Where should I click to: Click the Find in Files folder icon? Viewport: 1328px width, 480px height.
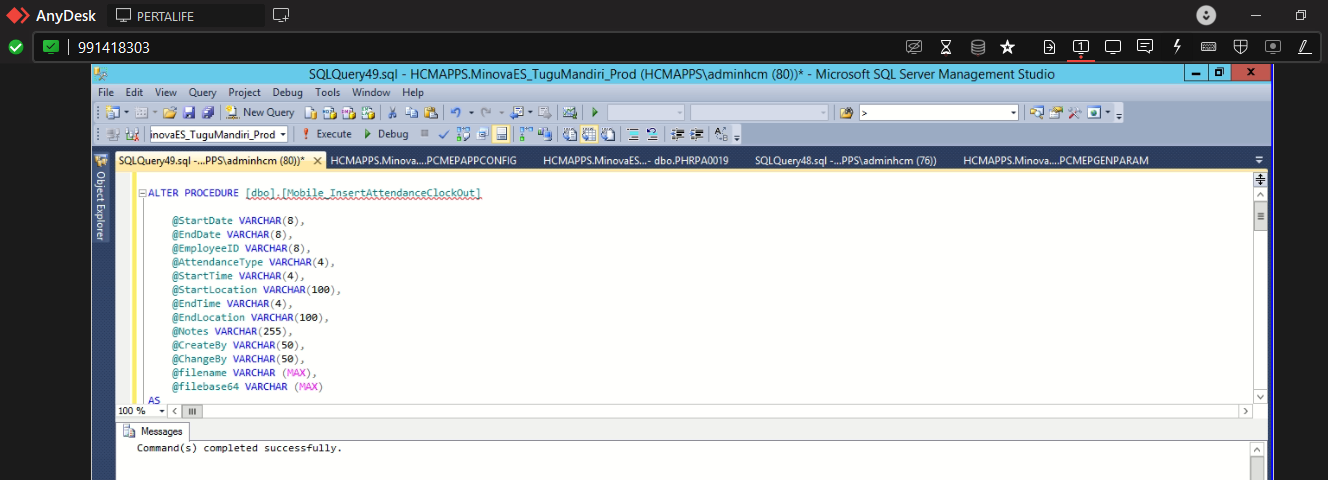tap(846, 112)
